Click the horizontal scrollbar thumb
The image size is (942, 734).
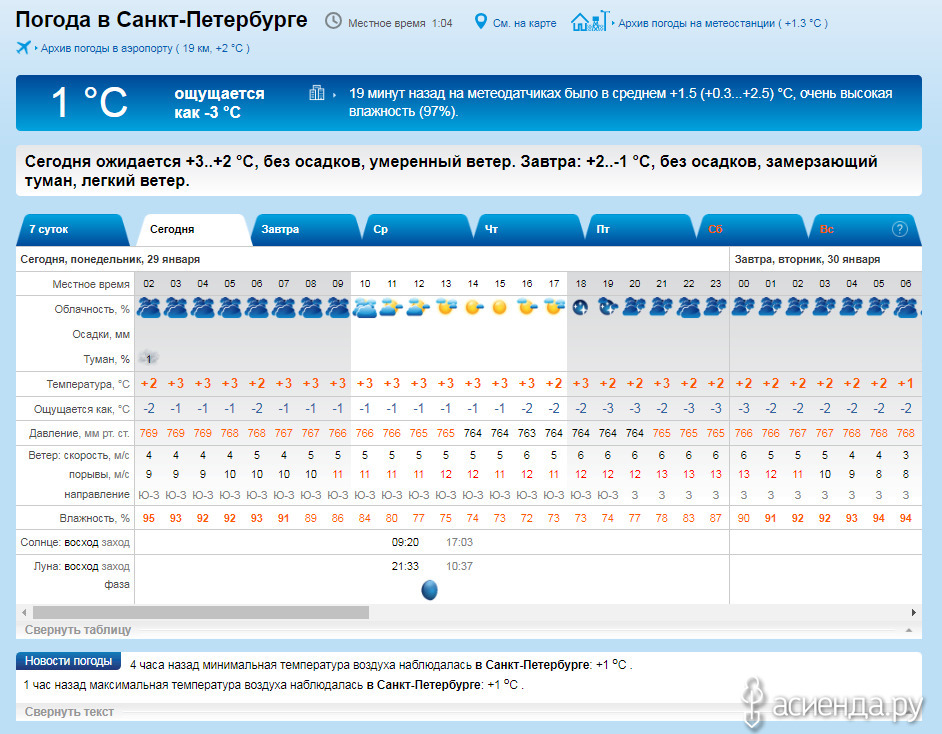coord(201,613)
